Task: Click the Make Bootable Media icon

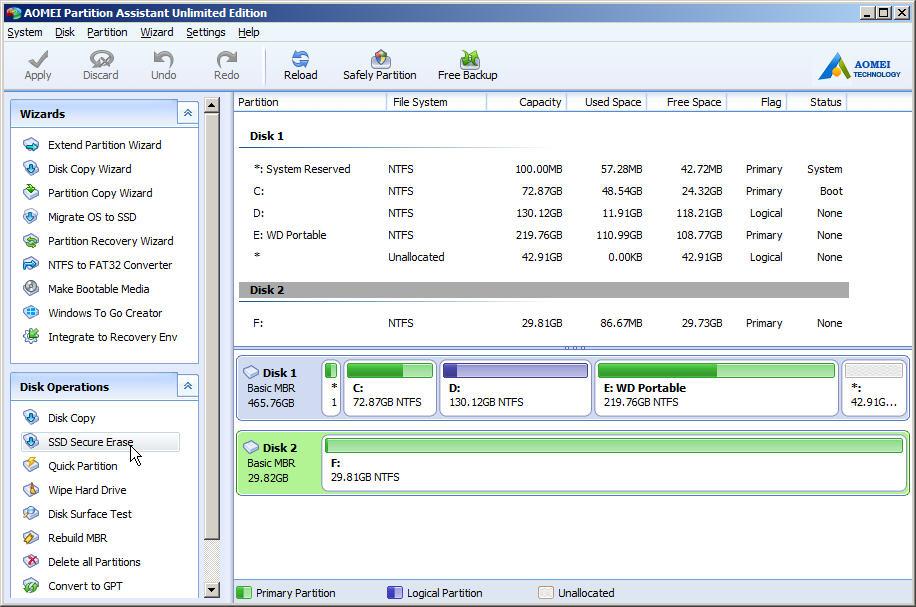Action: pyautogui.click(x=31, y=288)
